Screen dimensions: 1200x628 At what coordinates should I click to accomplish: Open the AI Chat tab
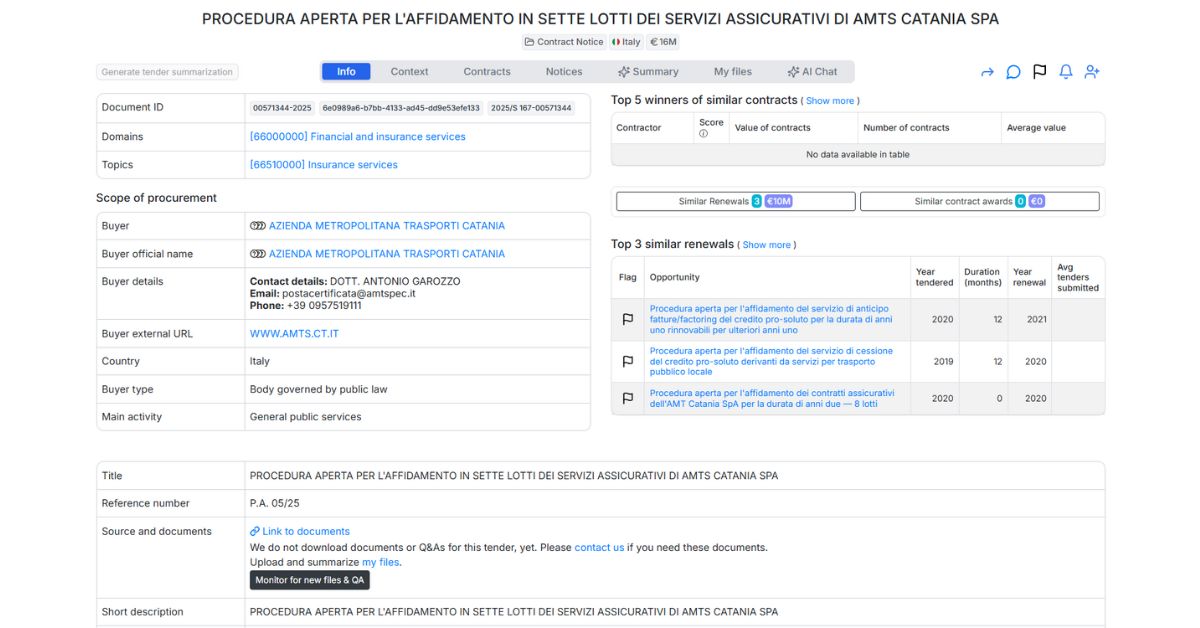(x=812, y=72)
